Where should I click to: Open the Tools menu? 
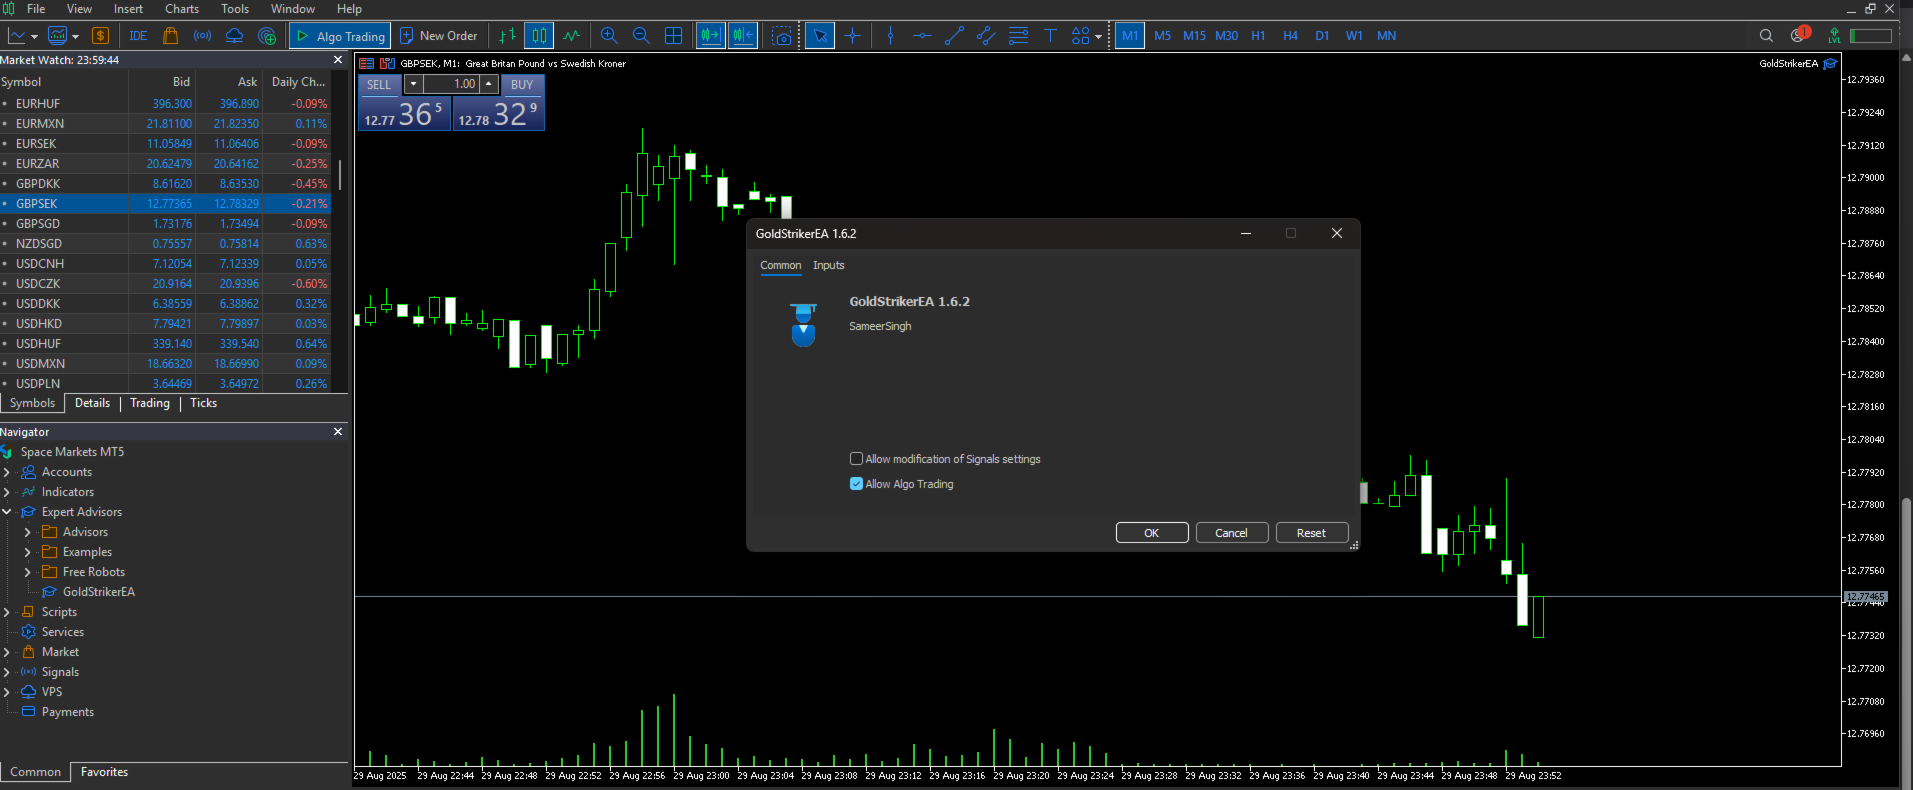(x=235, y=9)
